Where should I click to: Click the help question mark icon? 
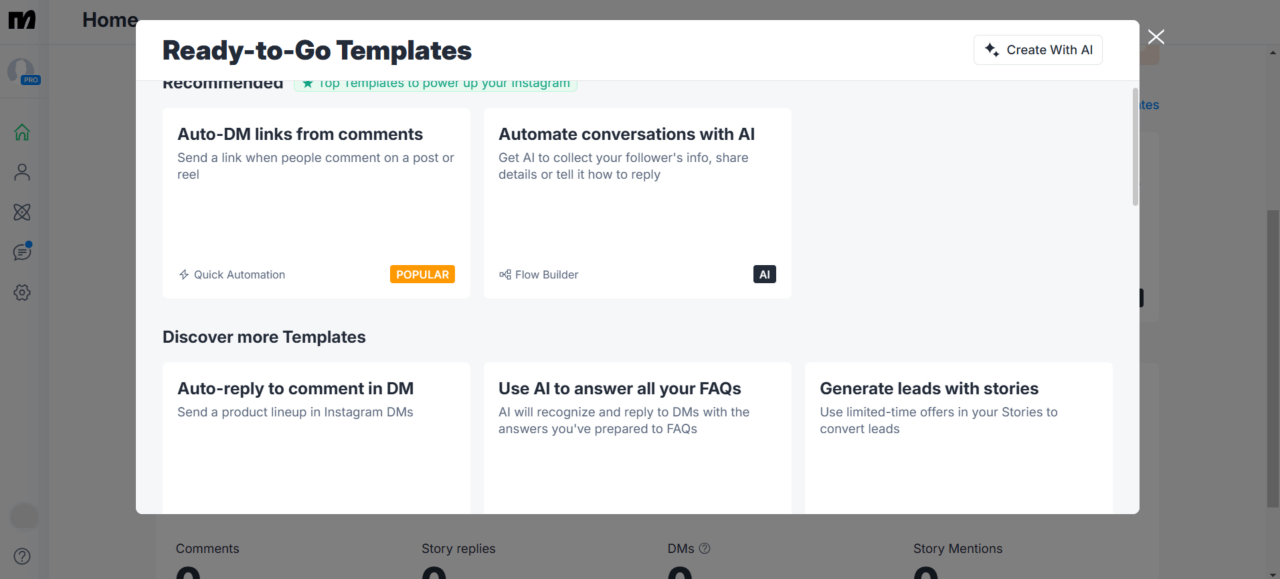22,555
